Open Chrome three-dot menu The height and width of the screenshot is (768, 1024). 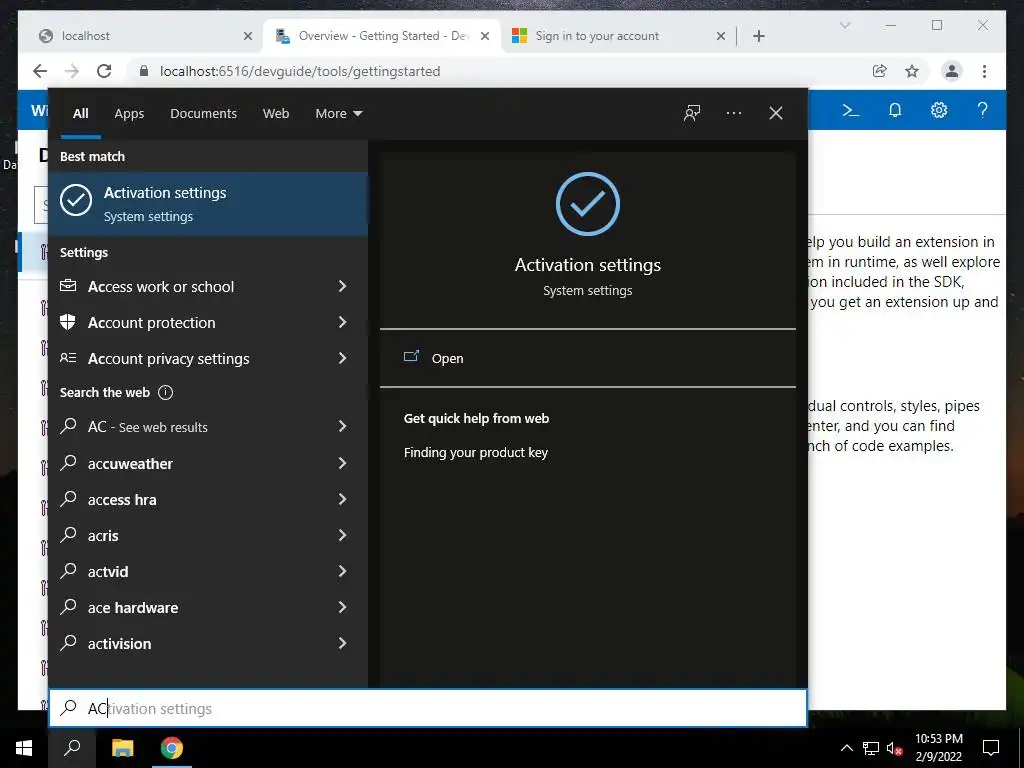pos(985,71)
